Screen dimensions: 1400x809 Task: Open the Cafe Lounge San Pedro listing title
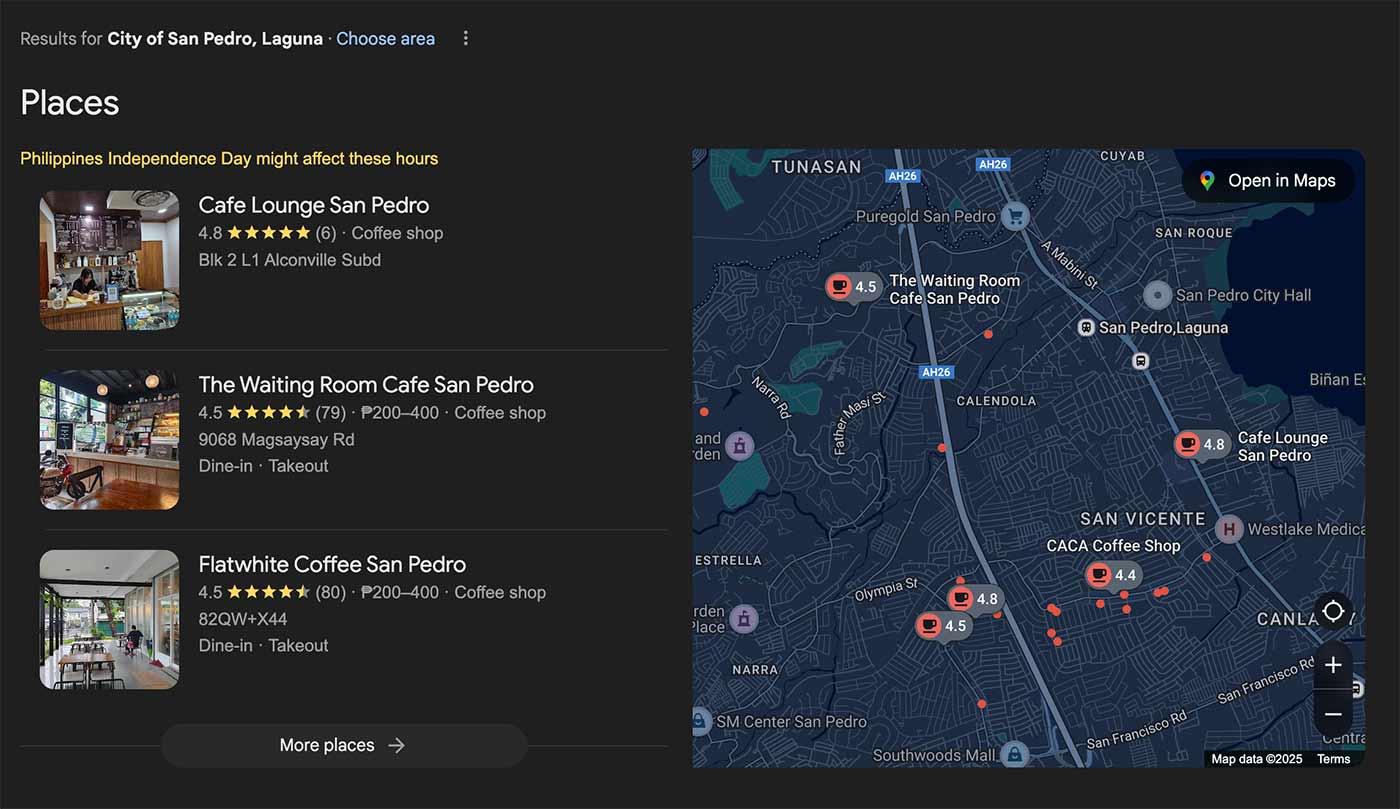click(x=314, y=205)
